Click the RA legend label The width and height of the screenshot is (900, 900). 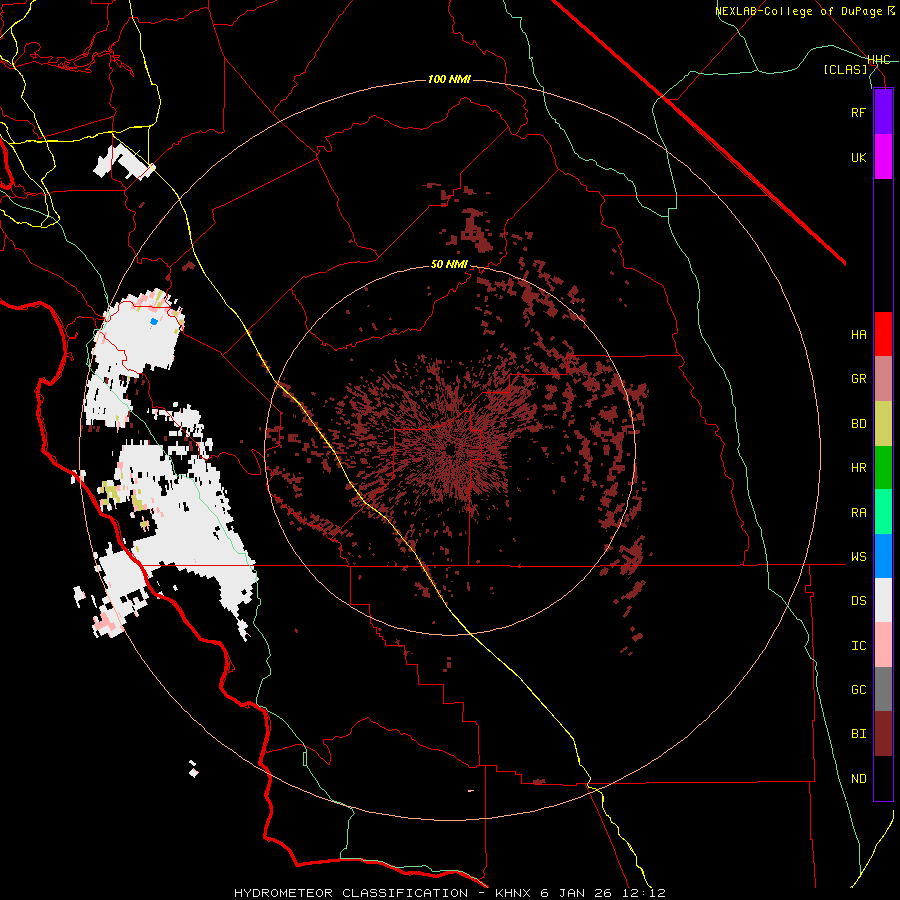pyautogui.click(x=858, y=513)
